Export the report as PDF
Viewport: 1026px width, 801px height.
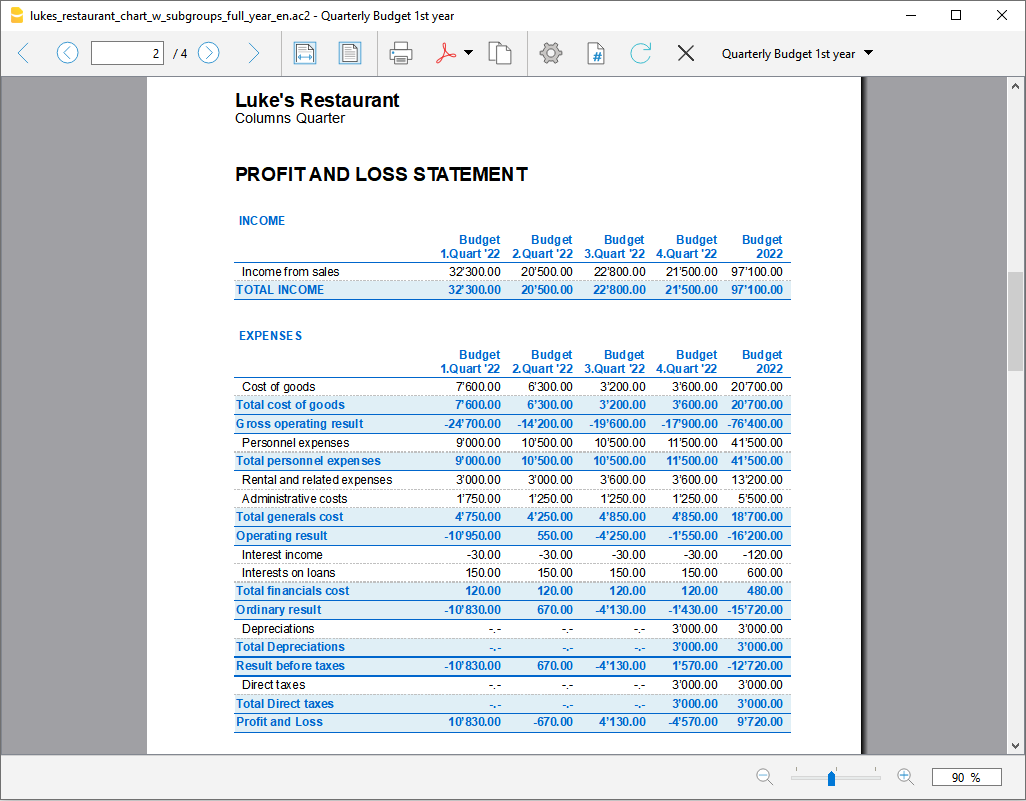click(x=445, y=53)
